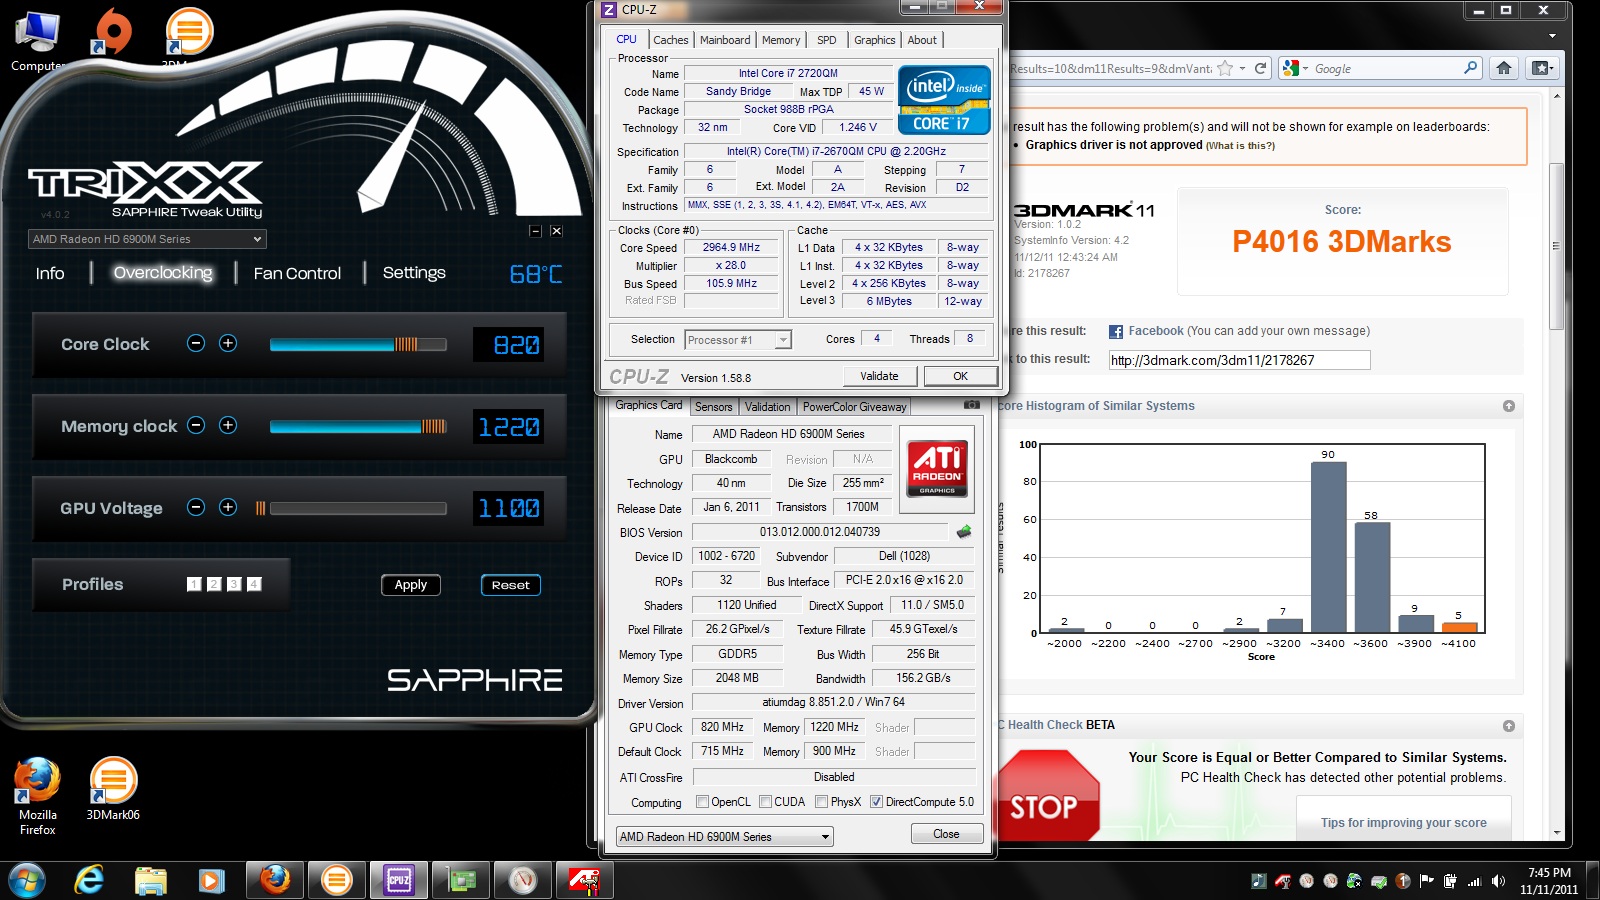The width and height of the screenshot is (1600, 900).
Task: Go to Firefox home page icon
Action: coord(1504,68)
